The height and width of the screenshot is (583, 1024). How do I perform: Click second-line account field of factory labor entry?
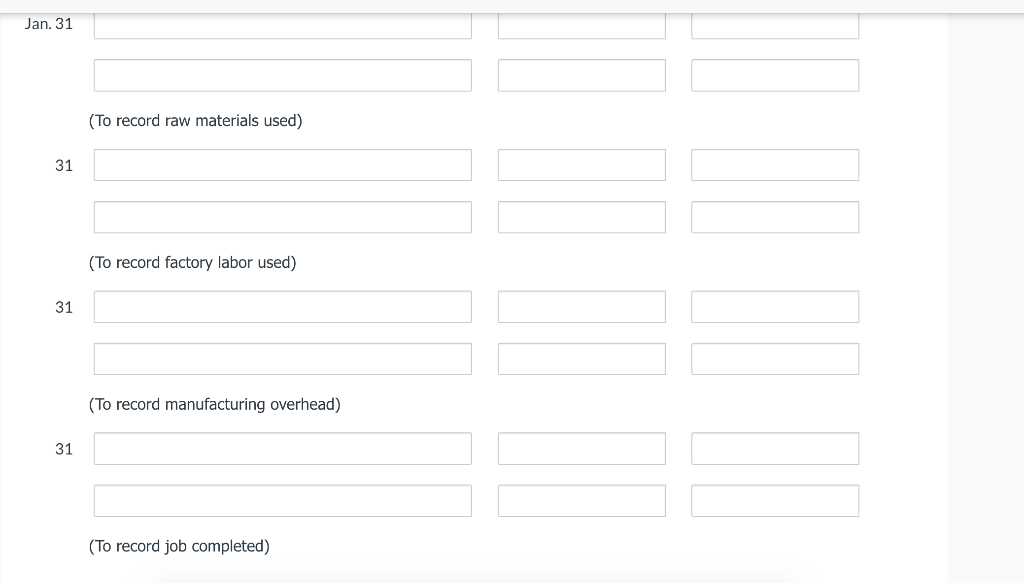click(282, 217)
